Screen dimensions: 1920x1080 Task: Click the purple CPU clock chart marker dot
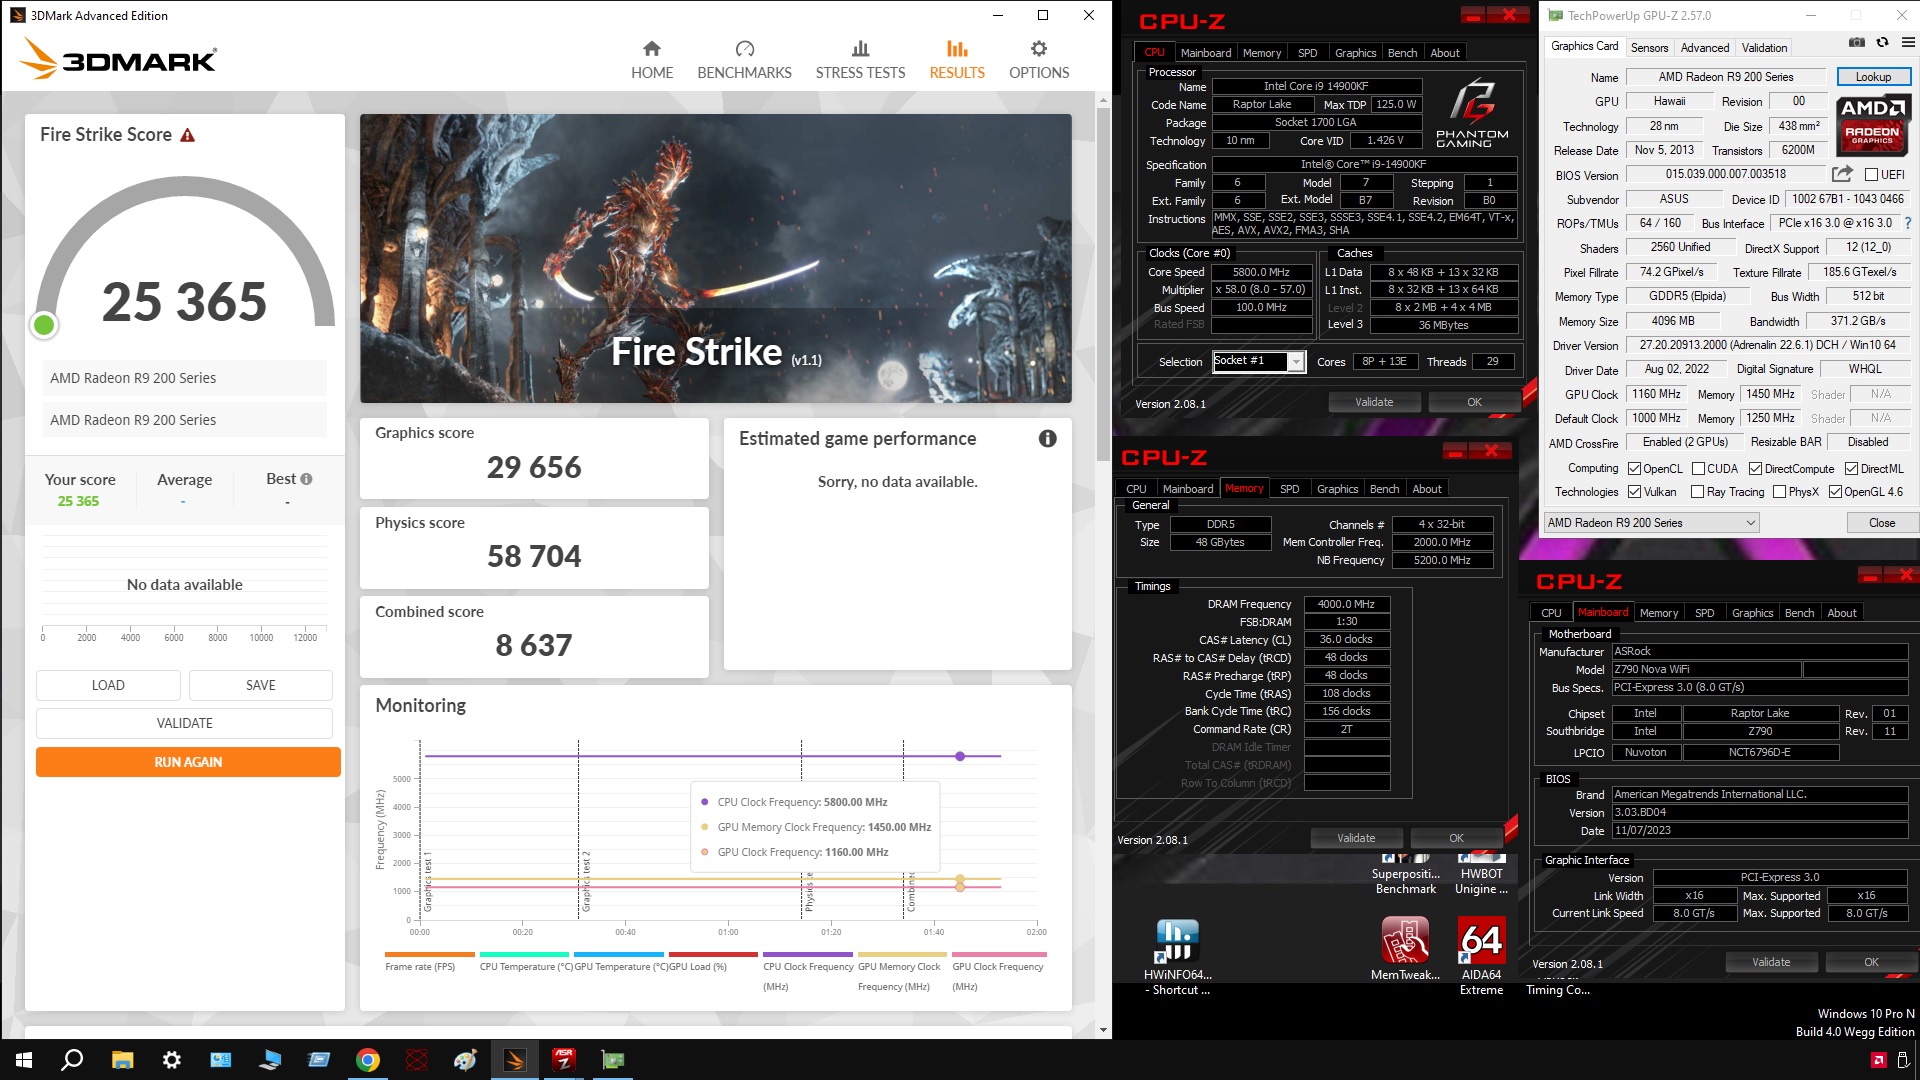(x=960, y=756)
